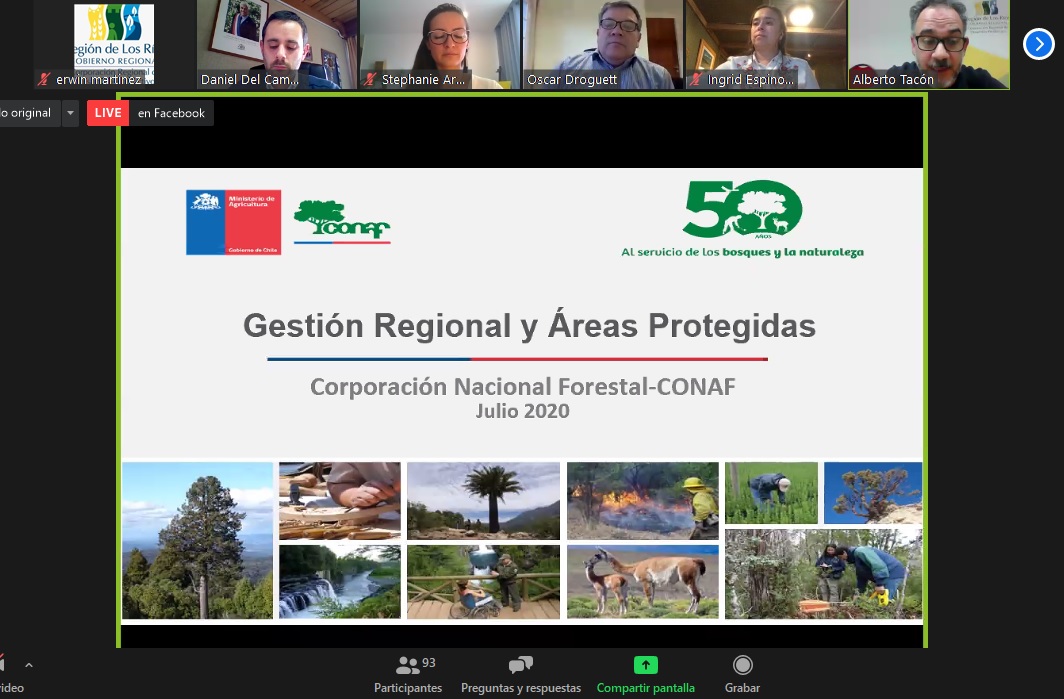The height and width of the screenshot is (699, 1064).
Task: Click 'Al servicio de los bosques' slogan
Action: [742, 252]
